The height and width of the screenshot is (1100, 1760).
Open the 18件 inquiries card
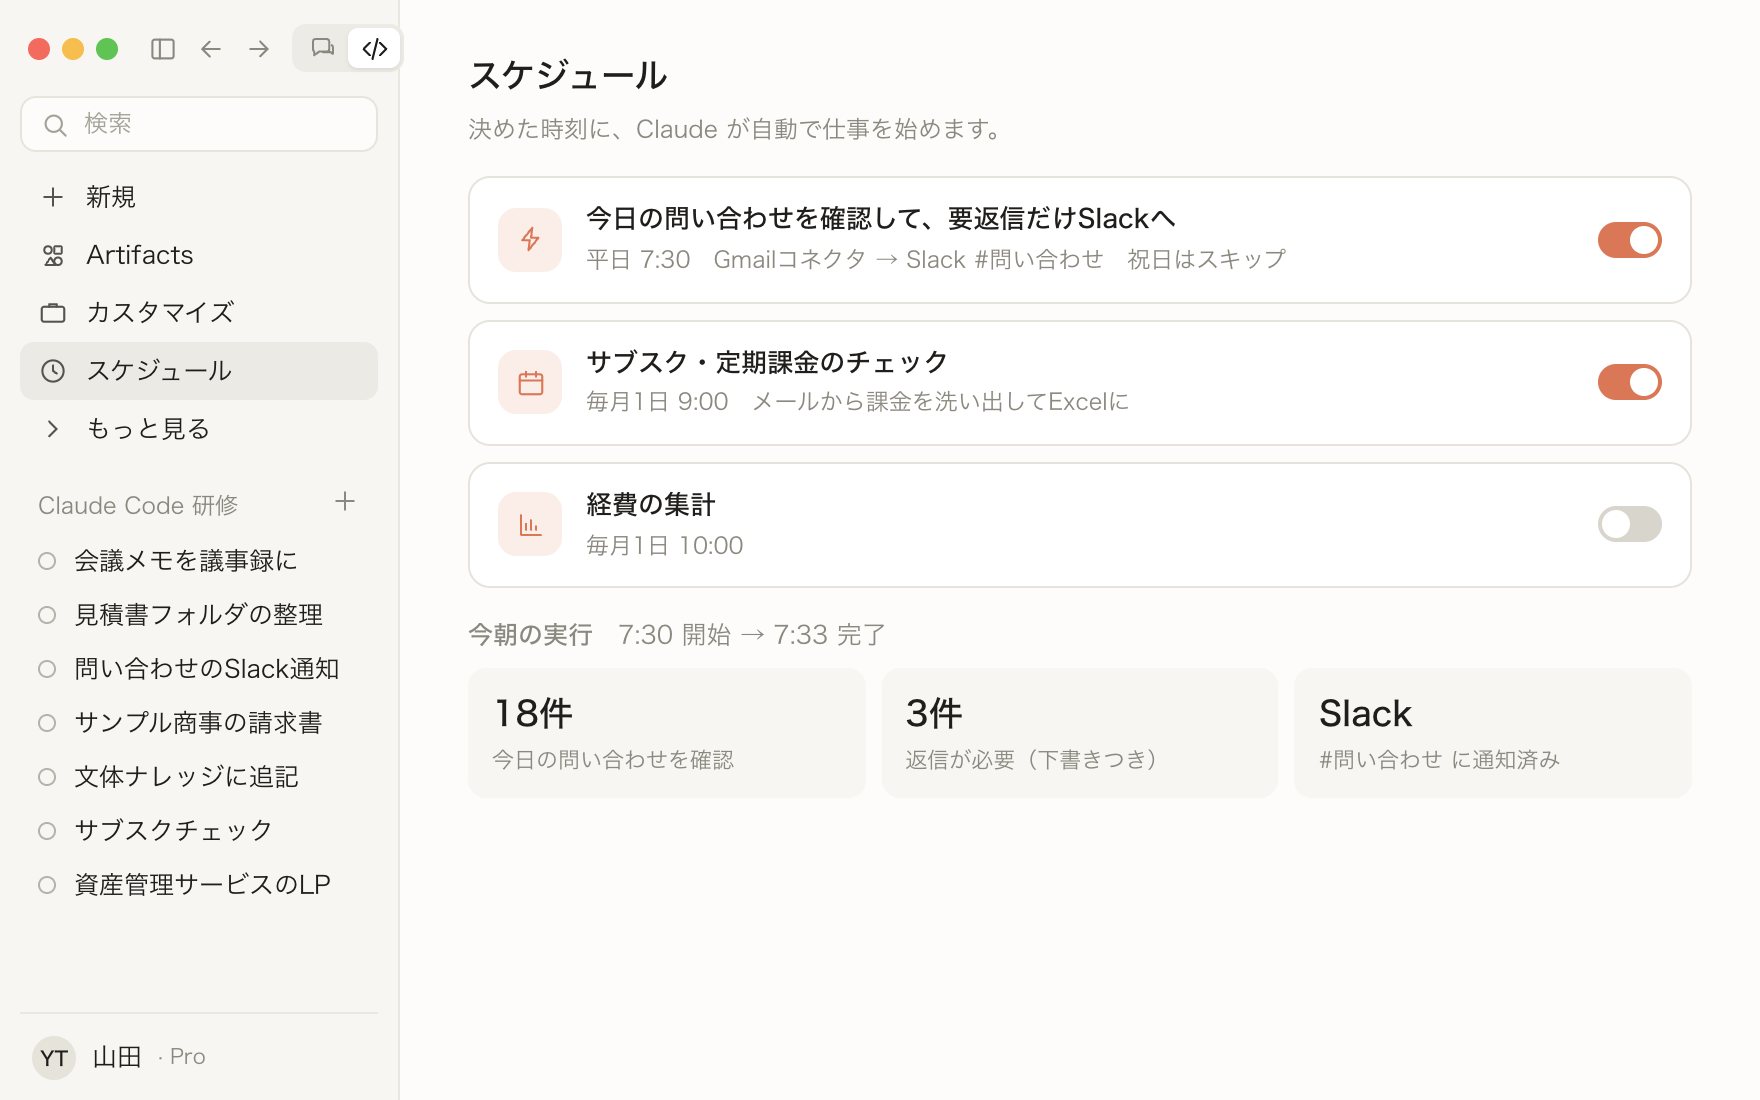[667, 733]
